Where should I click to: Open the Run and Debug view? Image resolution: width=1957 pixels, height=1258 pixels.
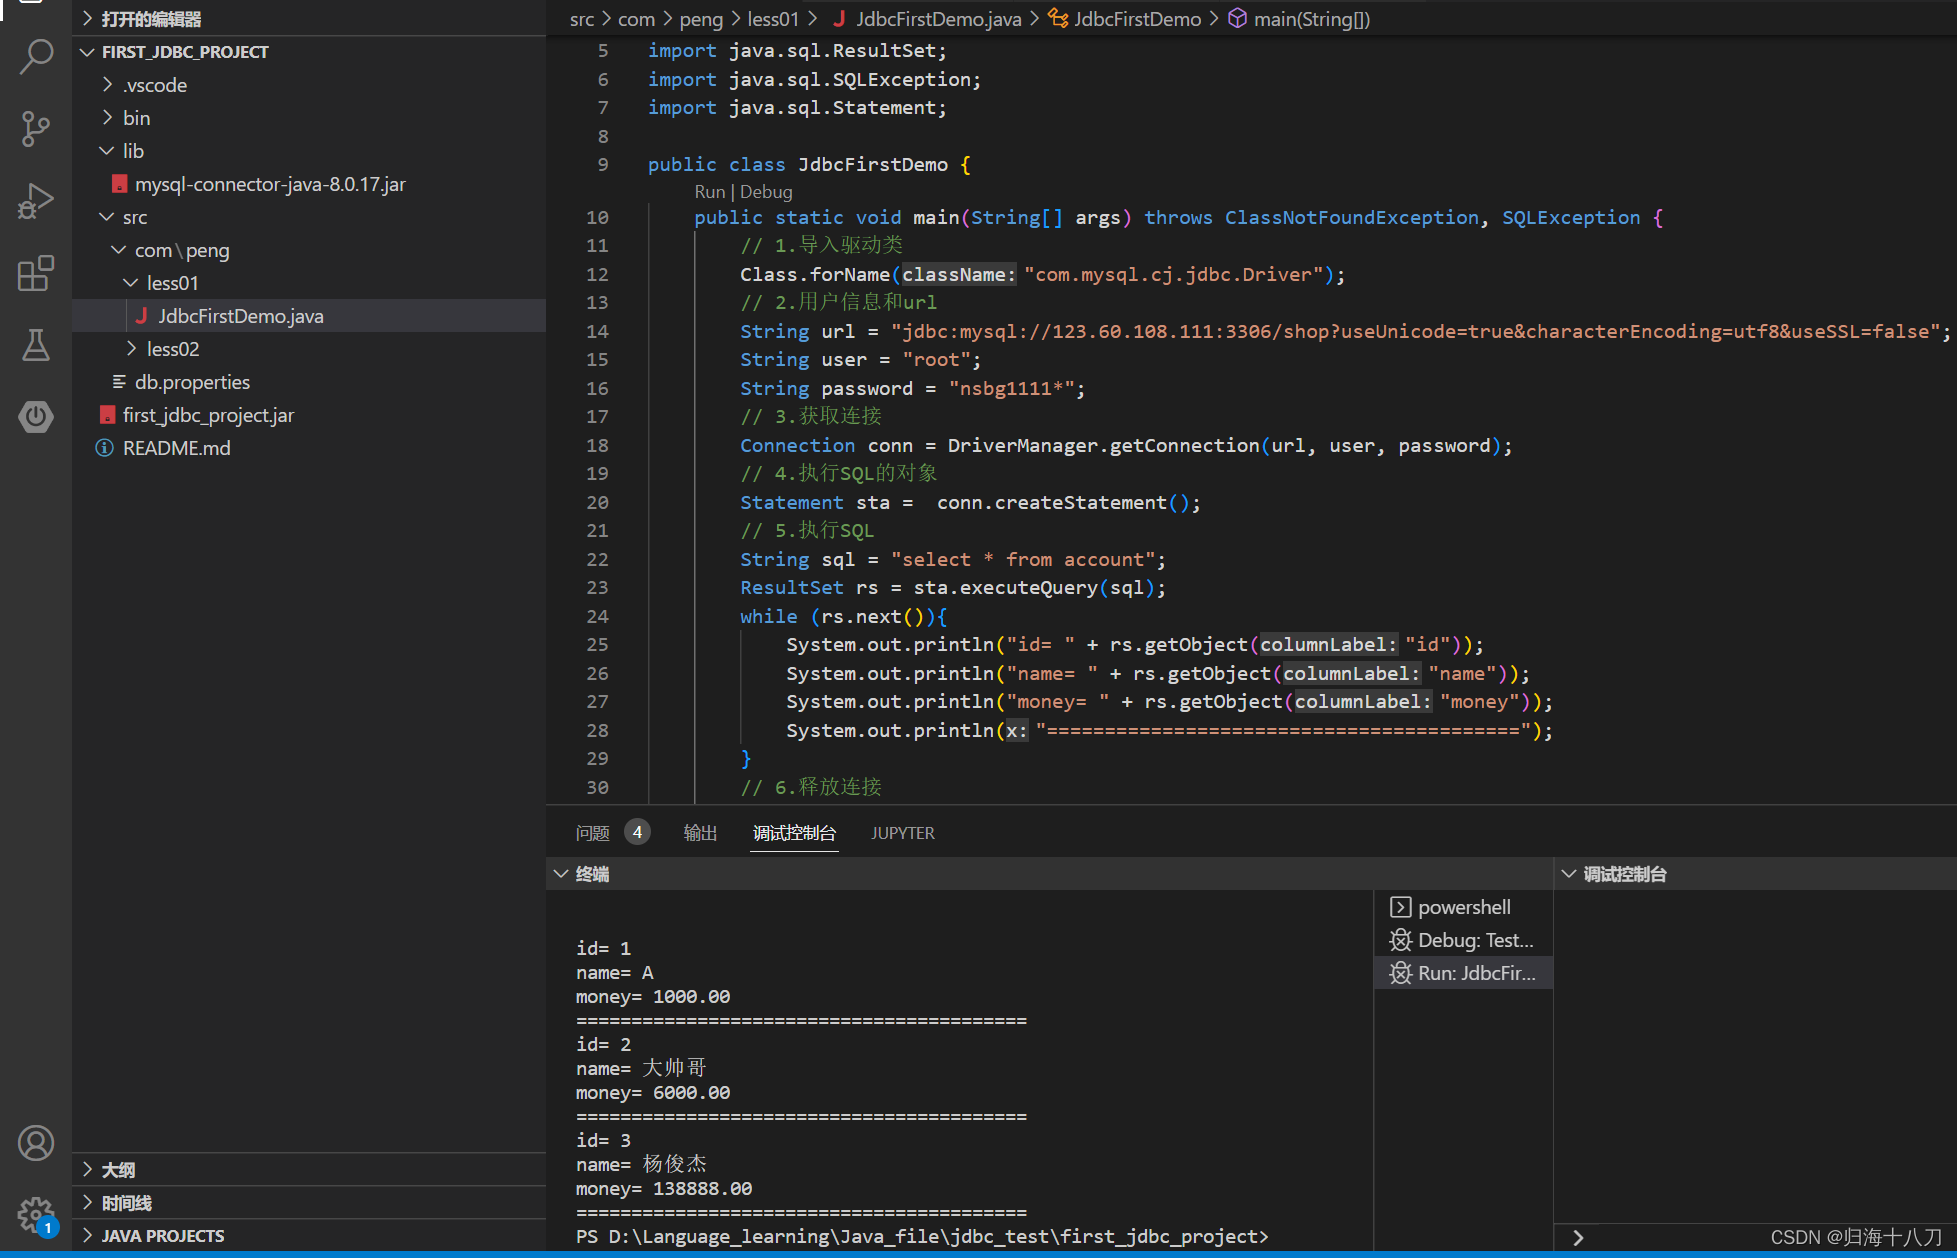36,201
